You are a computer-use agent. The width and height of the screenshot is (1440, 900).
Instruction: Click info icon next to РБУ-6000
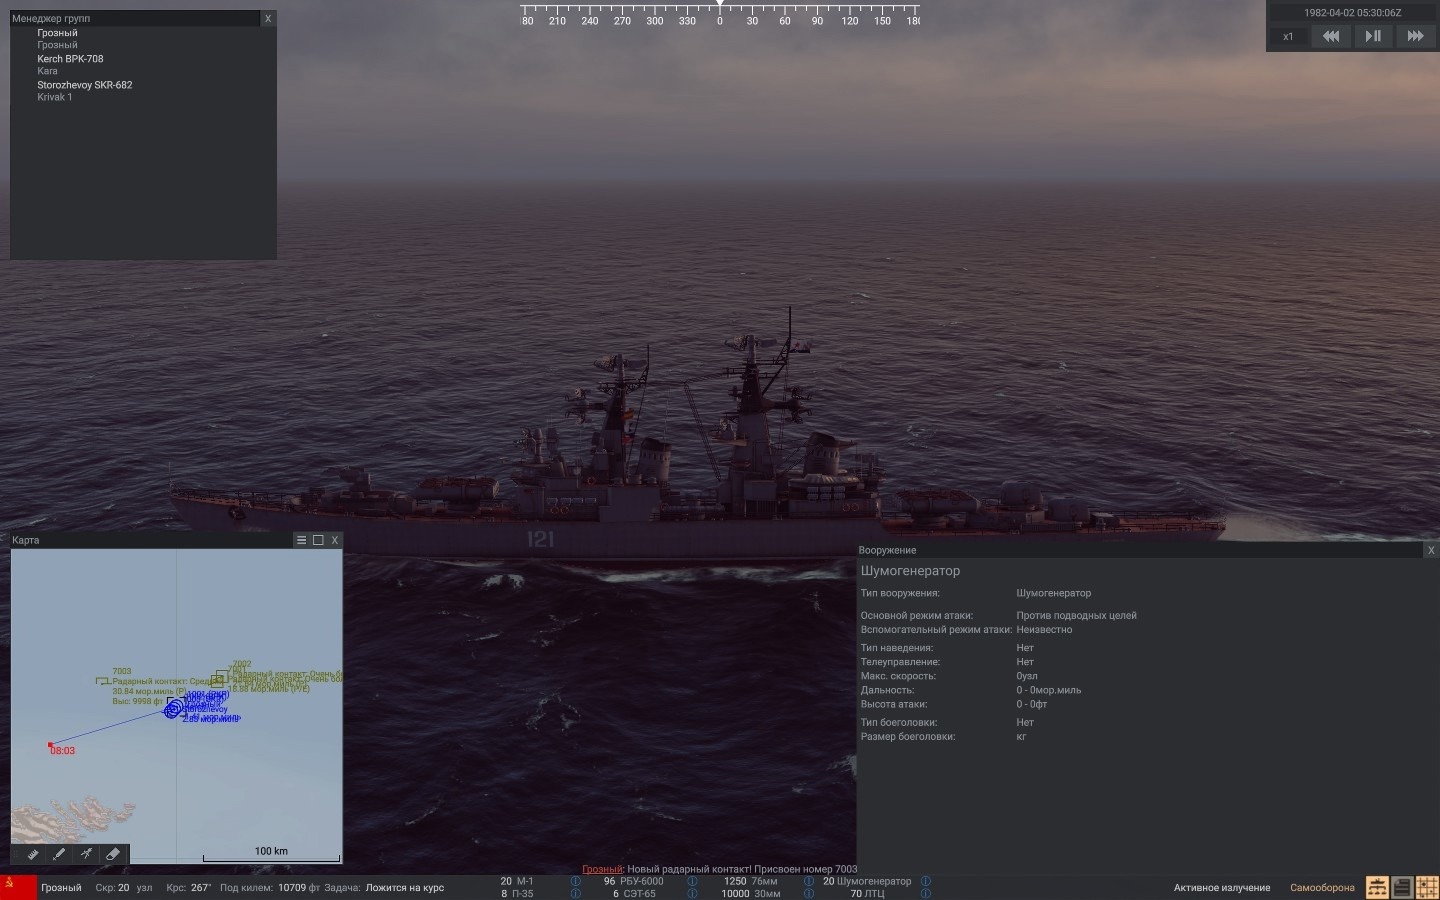click(x=692, y=881)
